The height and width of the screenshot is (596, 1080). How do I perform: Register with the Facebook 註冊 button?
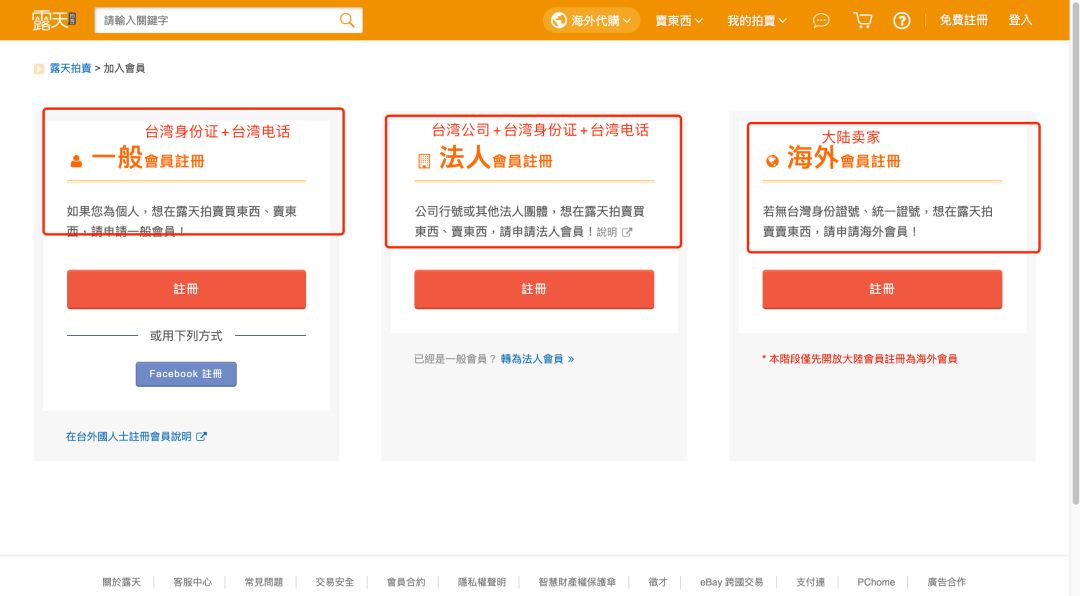186,374
